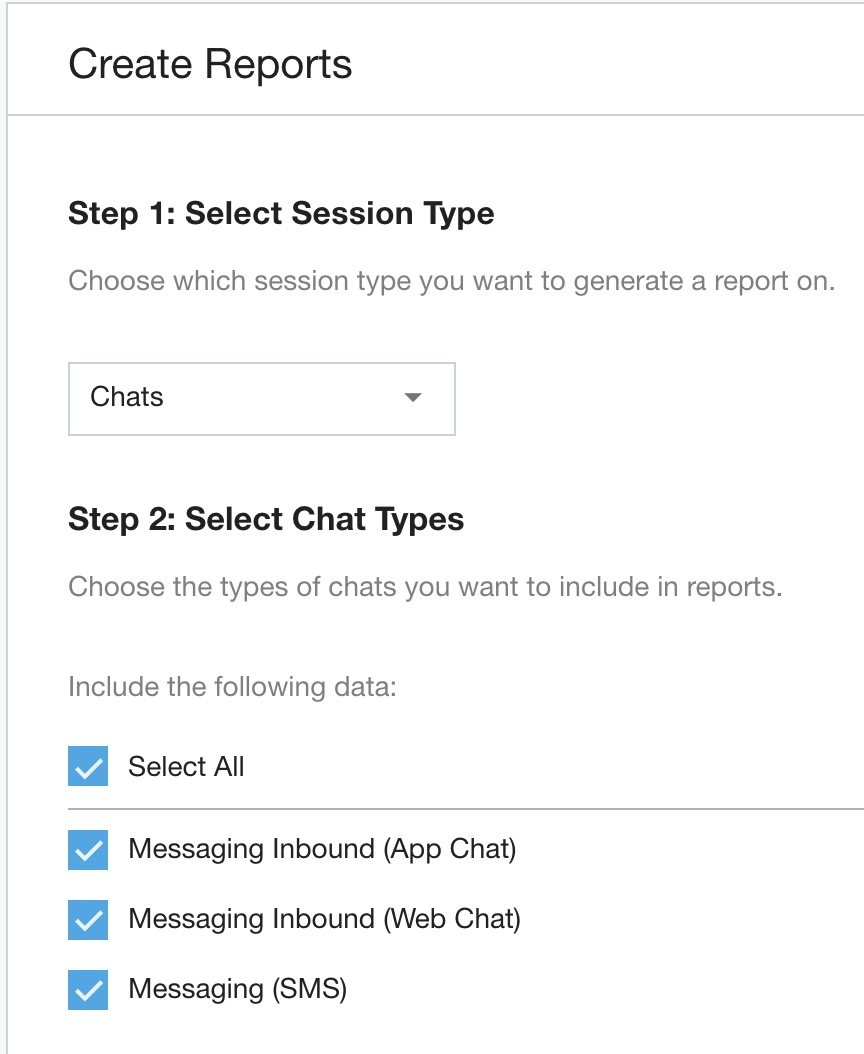Viewport: 864px width, 1054px height.
Task: Click the divider line below Select All
Action: pyautogui.click(x=465, y=808)
